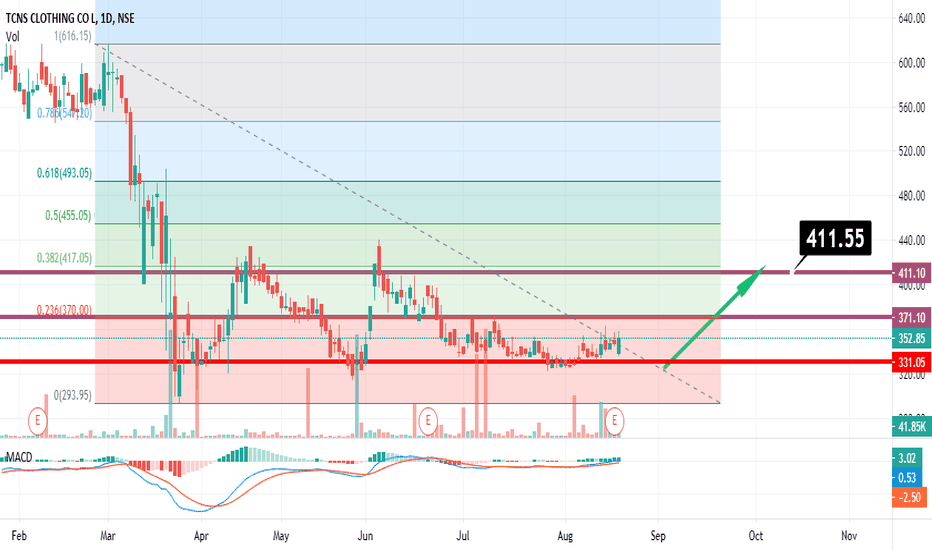Click the 0.236(370.00) Fibonacci label
Viewport: 932px width, 550px height.
coord(64,310)
